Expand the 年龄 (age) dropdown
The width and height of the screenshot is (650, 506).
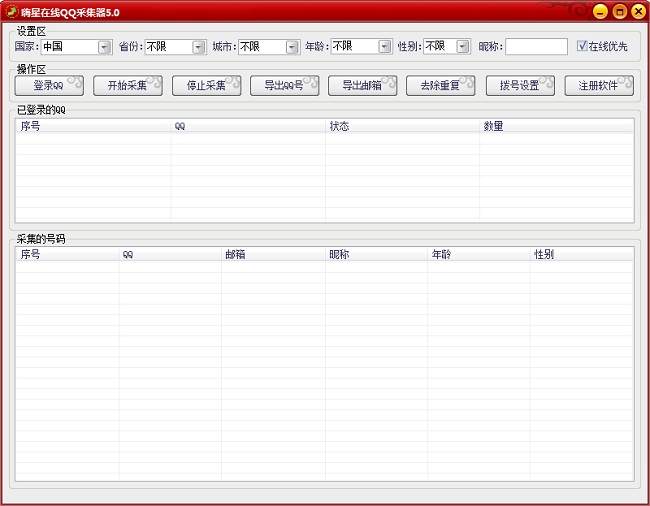coord(384,46)
